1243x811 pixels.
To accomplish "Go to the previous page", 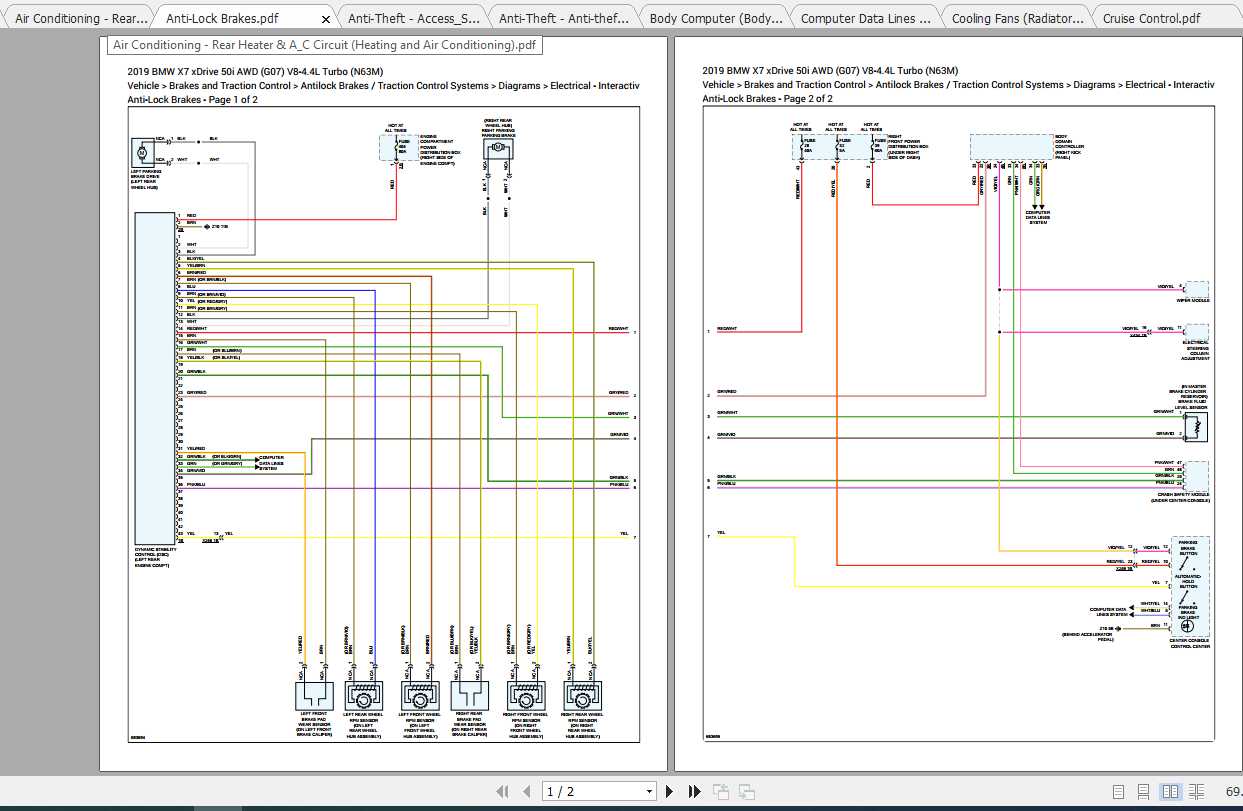I will point(526,791).
